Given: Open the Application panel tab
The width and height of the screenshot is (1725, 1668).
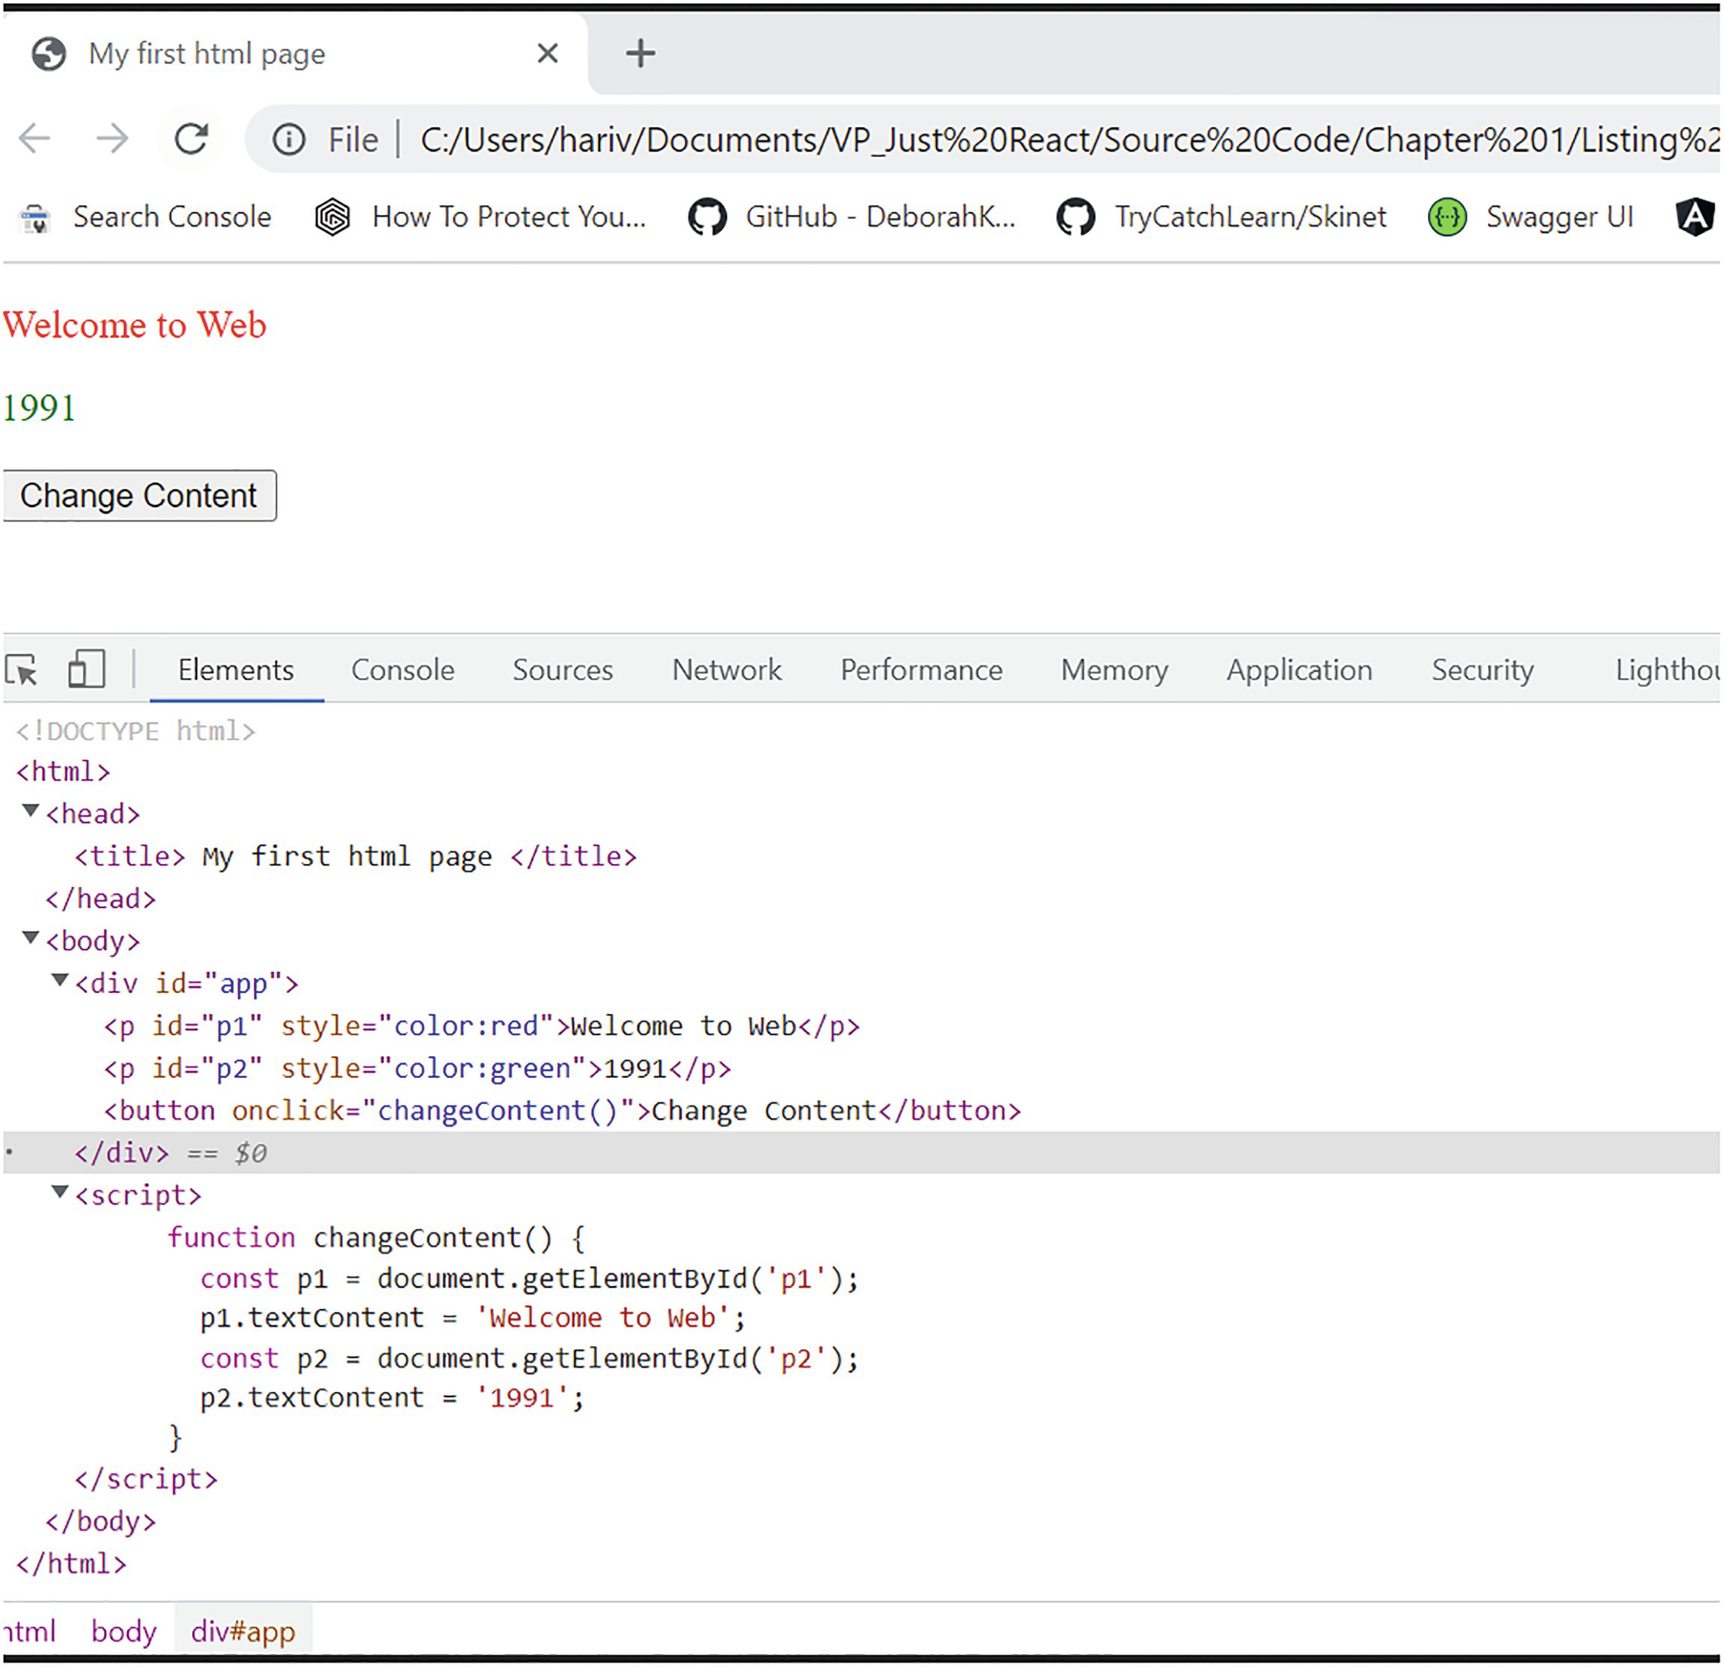Looking at the screenshot, I should (x=1298, y=670).
